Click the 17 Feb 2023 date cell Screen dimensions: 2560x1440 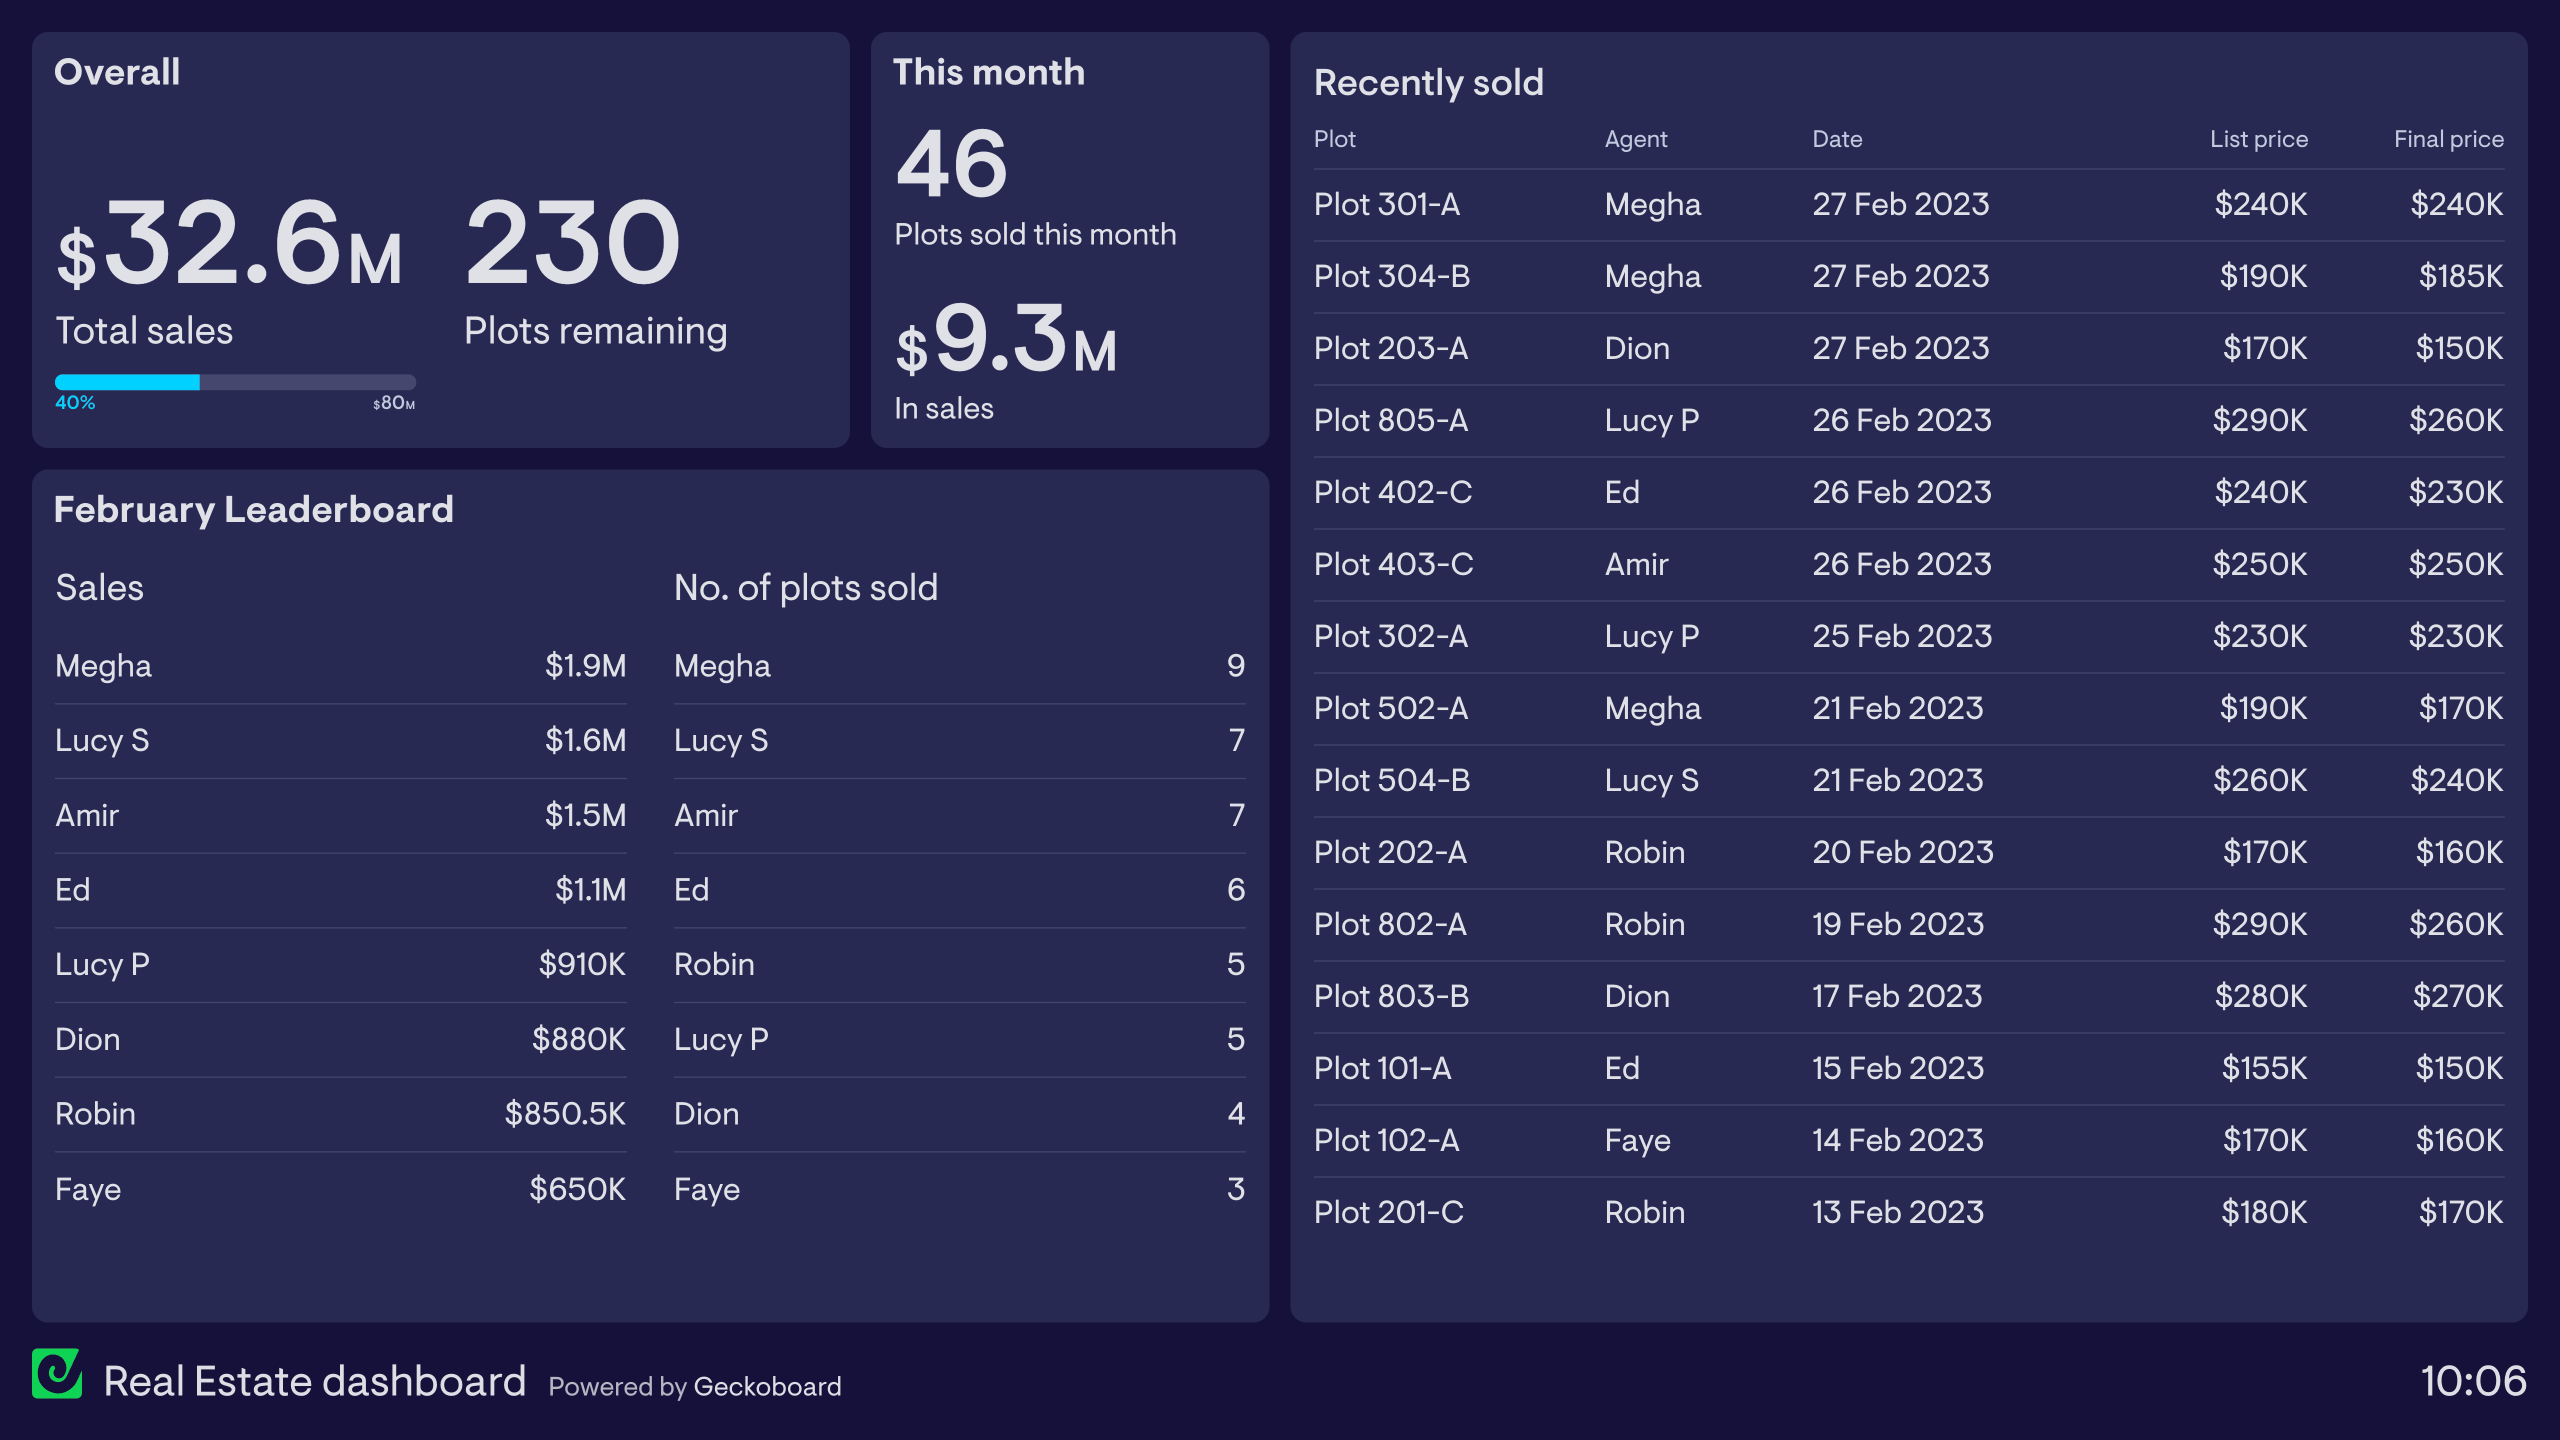1897,997
